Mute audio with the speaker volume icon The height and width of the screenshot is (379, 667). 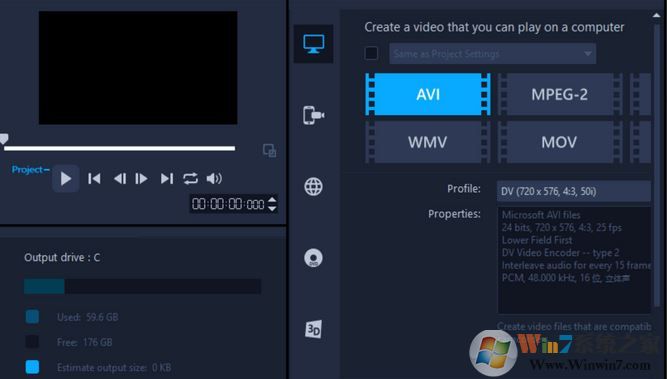[214, 179]
